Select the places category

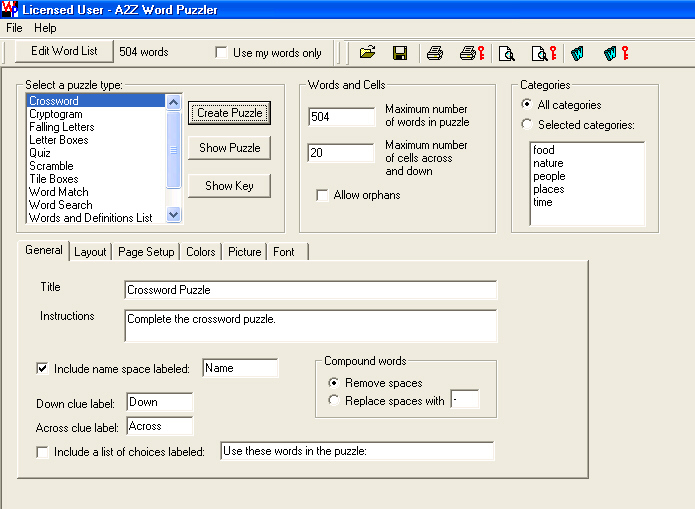tap(587, 189)
